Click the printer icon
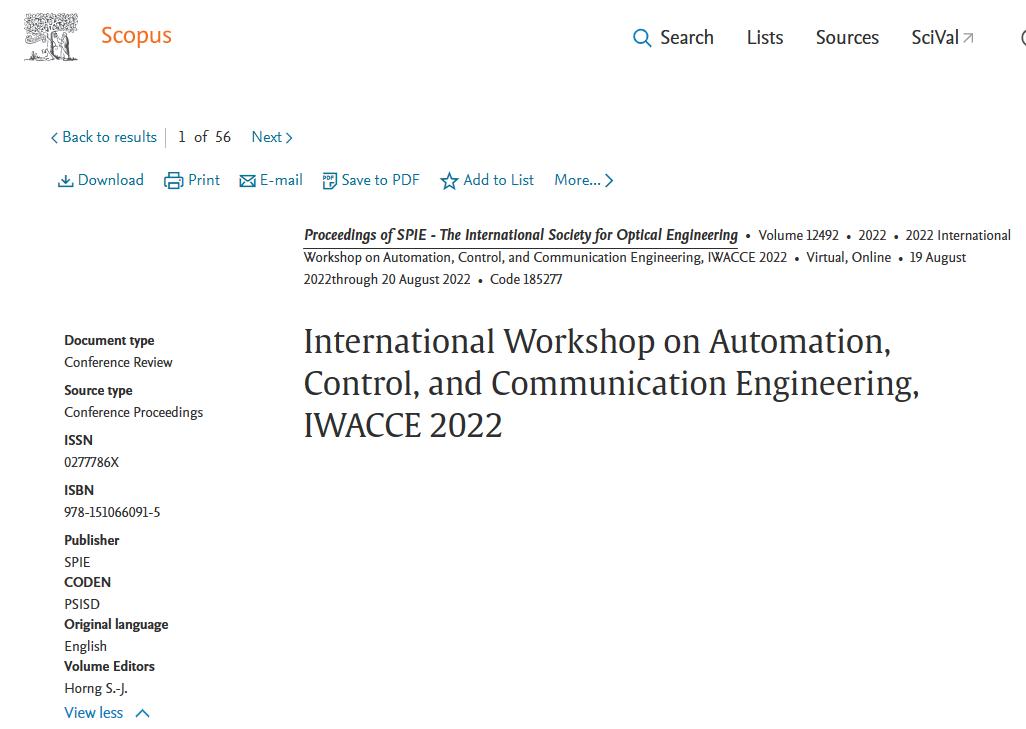Image resolution: width=1026 pixels, height=729 pixels. (x=174, y=181)
